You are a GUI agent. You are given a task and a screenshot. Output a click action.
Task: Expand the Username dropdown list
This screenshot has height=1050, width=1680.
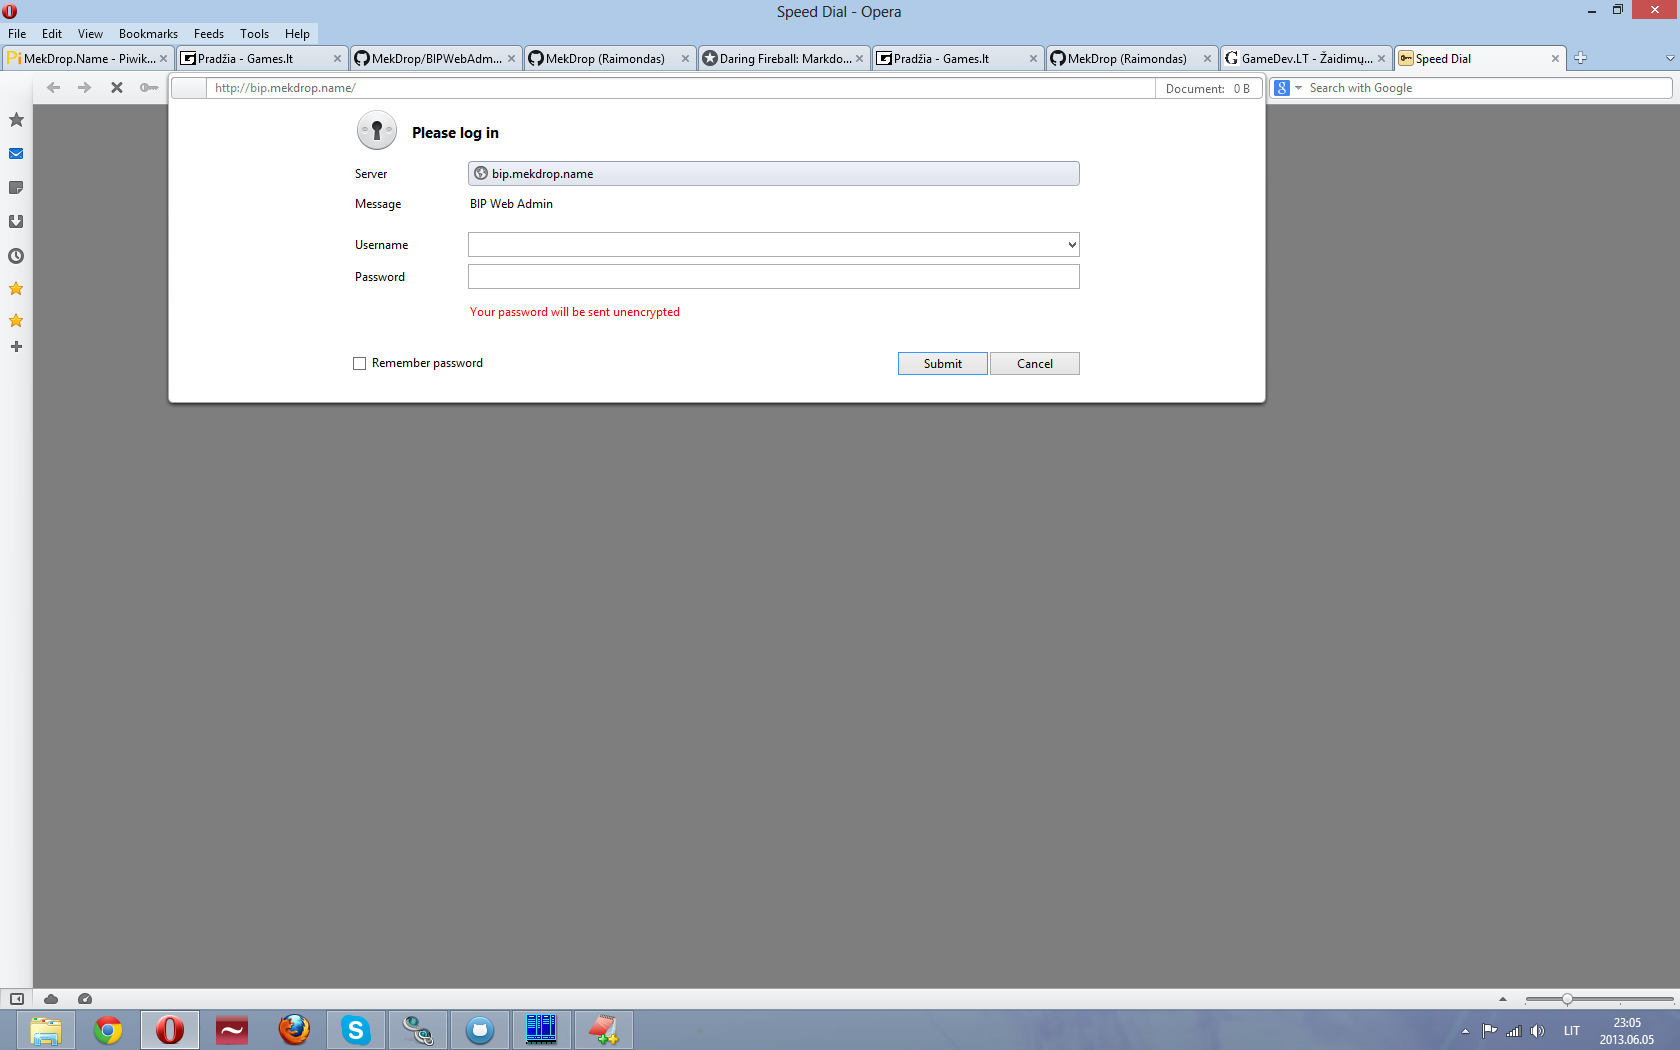pyautogui.click(x=1071, y=245)
